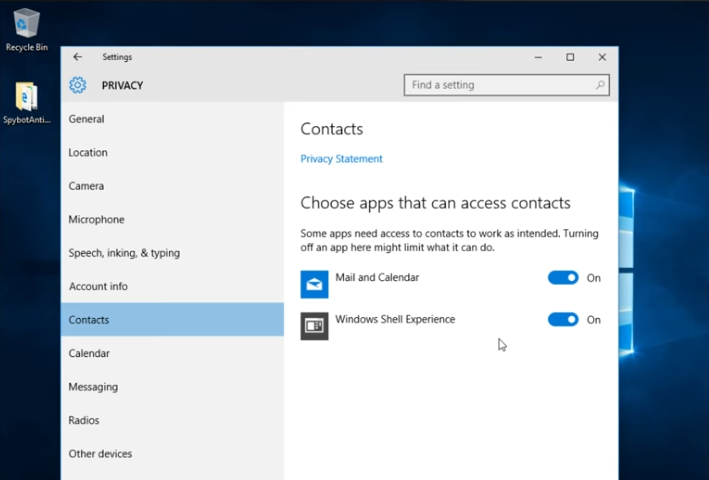This screenshot has height=480, width=709.
Task: Click the Windows Shell Experience app icon
Action: (x=314, y=326)
